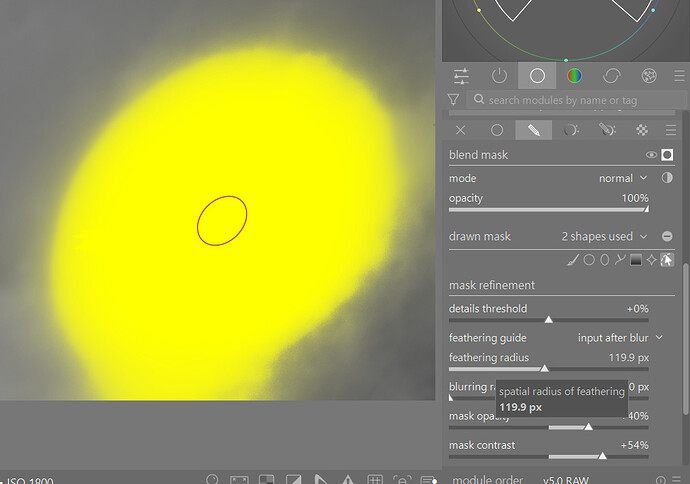Open module order presets menu icon
This screenshot has height=484, width=690.
[x=677, y=479]
